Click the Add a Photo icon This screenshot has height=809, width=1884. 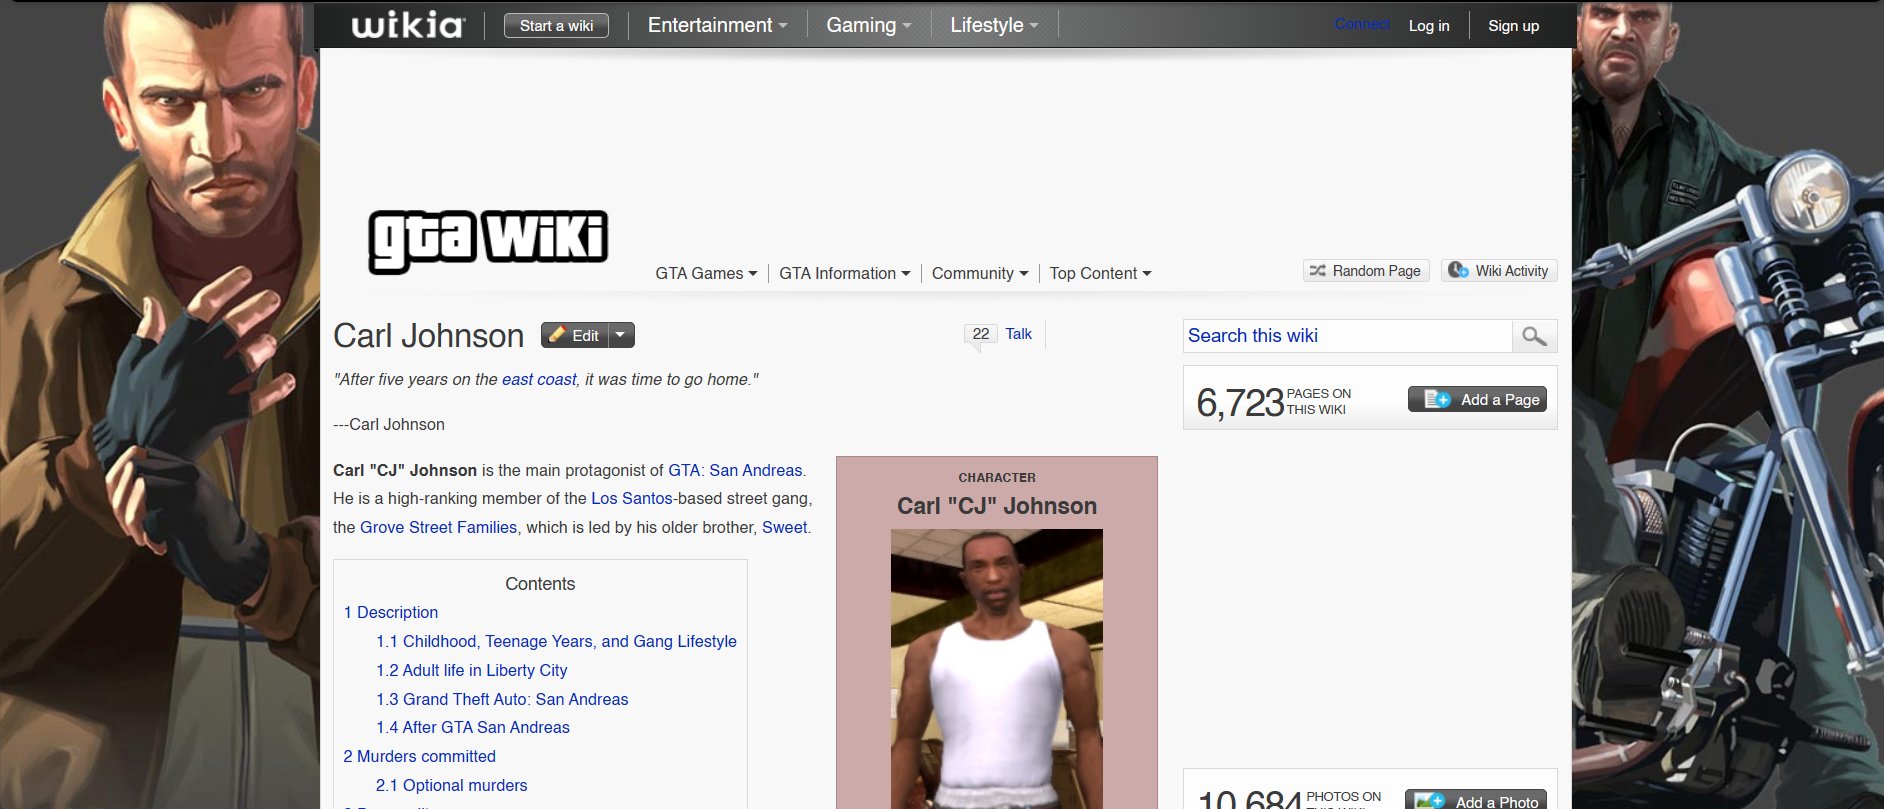pos(1431,801)
